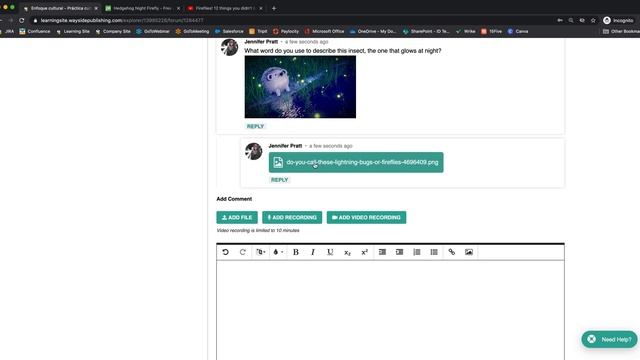Viewport: 640px width, 360px height.
Task: Switch to the Hedgehog Night Firefly tab
Action: point(142,8)
